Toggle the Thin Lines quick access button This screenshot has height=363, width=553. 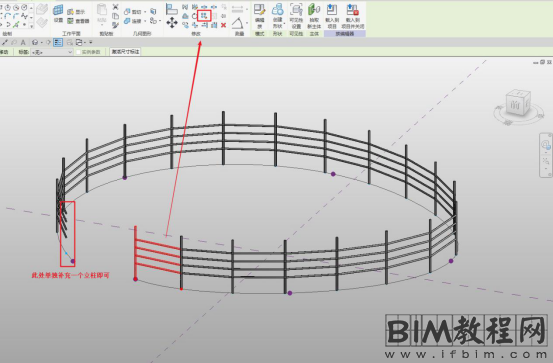click(58, 42)
